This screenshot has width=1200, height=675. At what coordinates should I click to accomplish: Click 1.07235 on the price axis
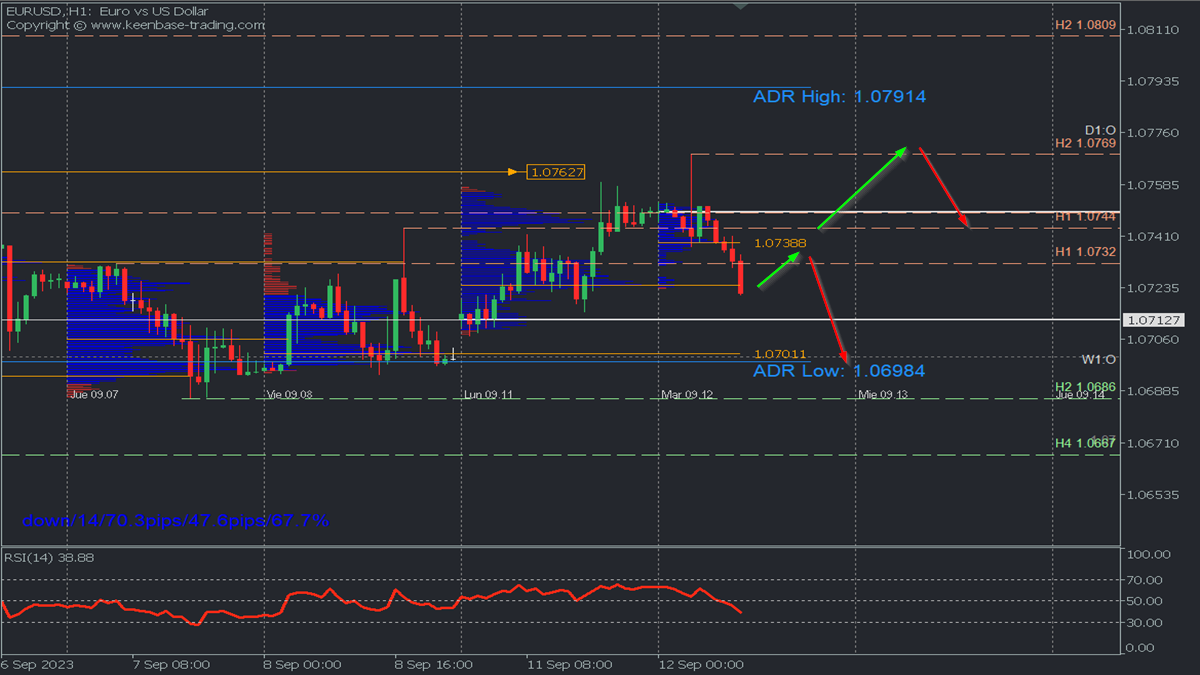coord(1152,288)
